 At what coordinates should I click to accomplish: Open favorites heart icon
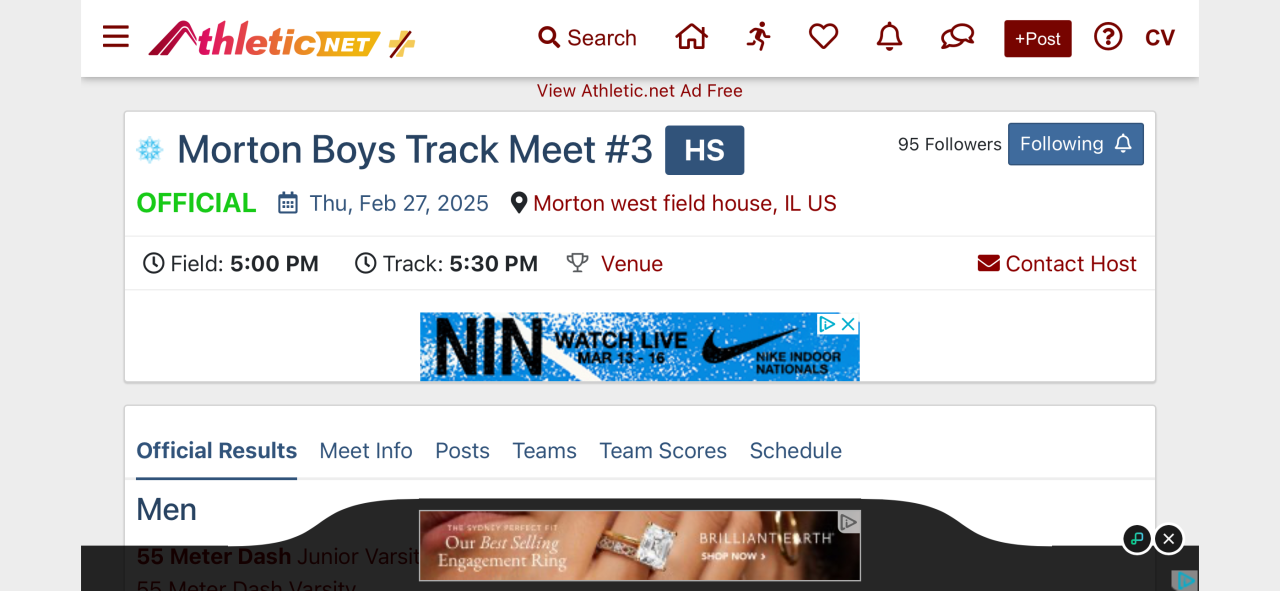point(823,38)
